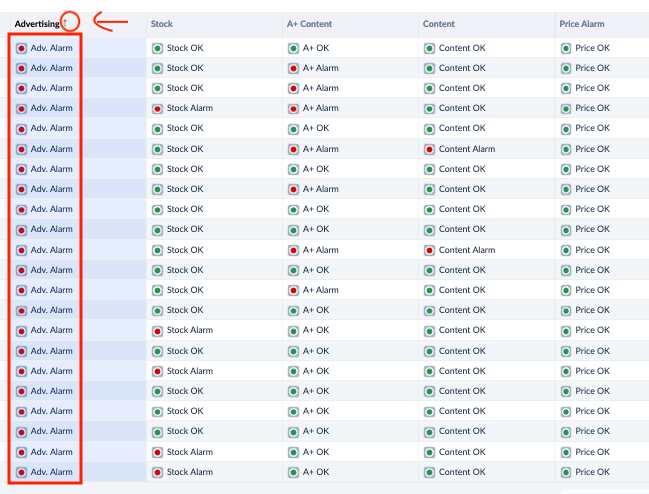Select Price OK text in the bottom row
649x494 pixels.
tap(592, 472)
